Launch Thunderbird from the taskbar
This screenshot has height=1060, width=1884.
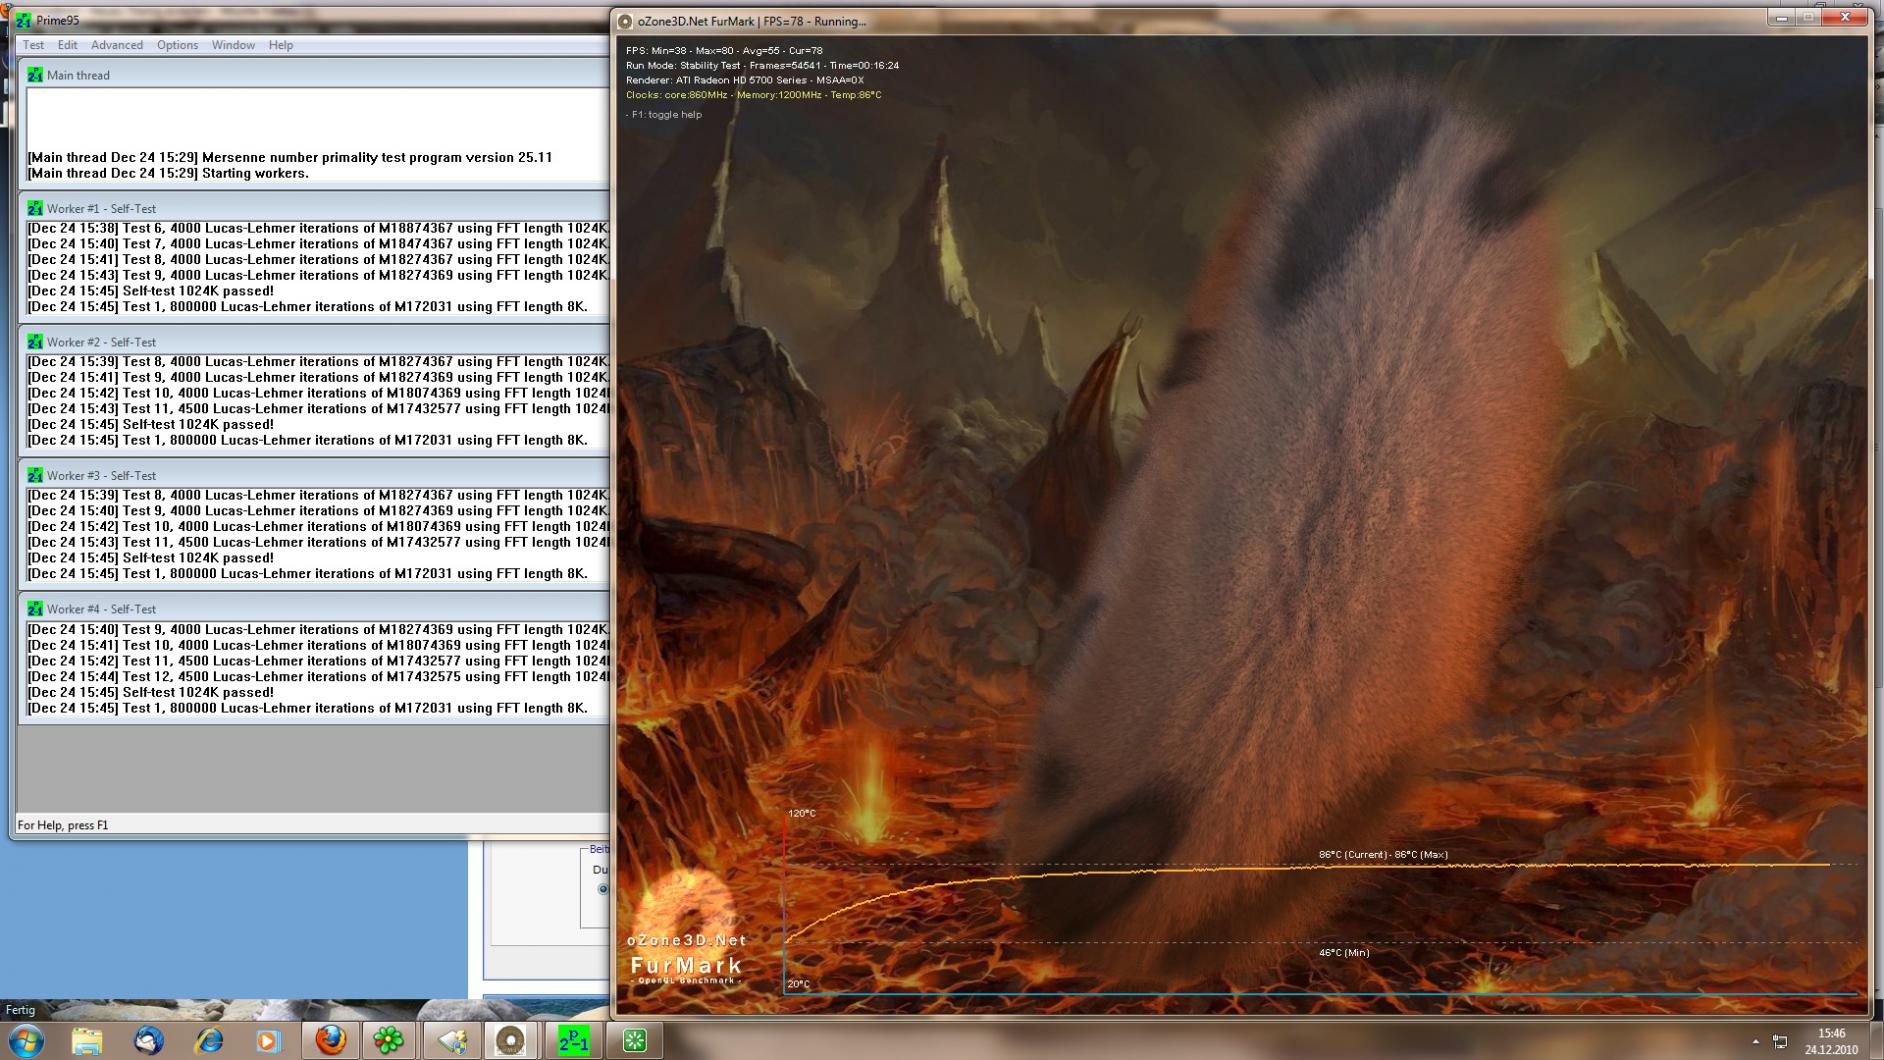(149, 1041)
